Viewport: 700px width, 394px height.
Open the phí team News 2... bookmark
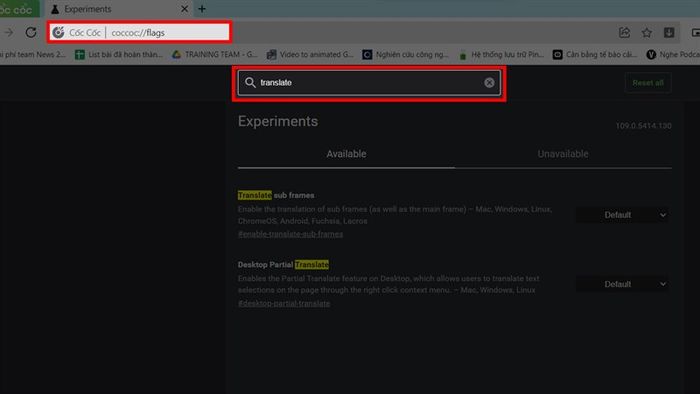coord(33,54)
